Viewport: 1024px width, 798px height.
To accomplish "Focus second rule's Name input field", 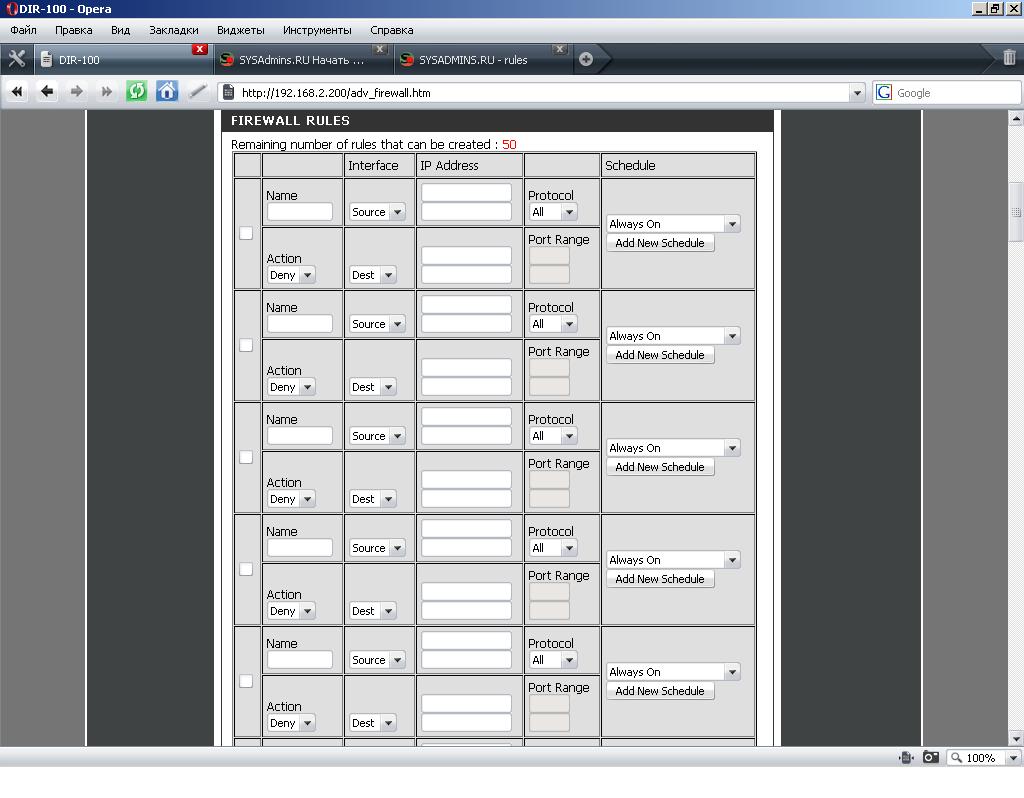I will pos(300,324).
